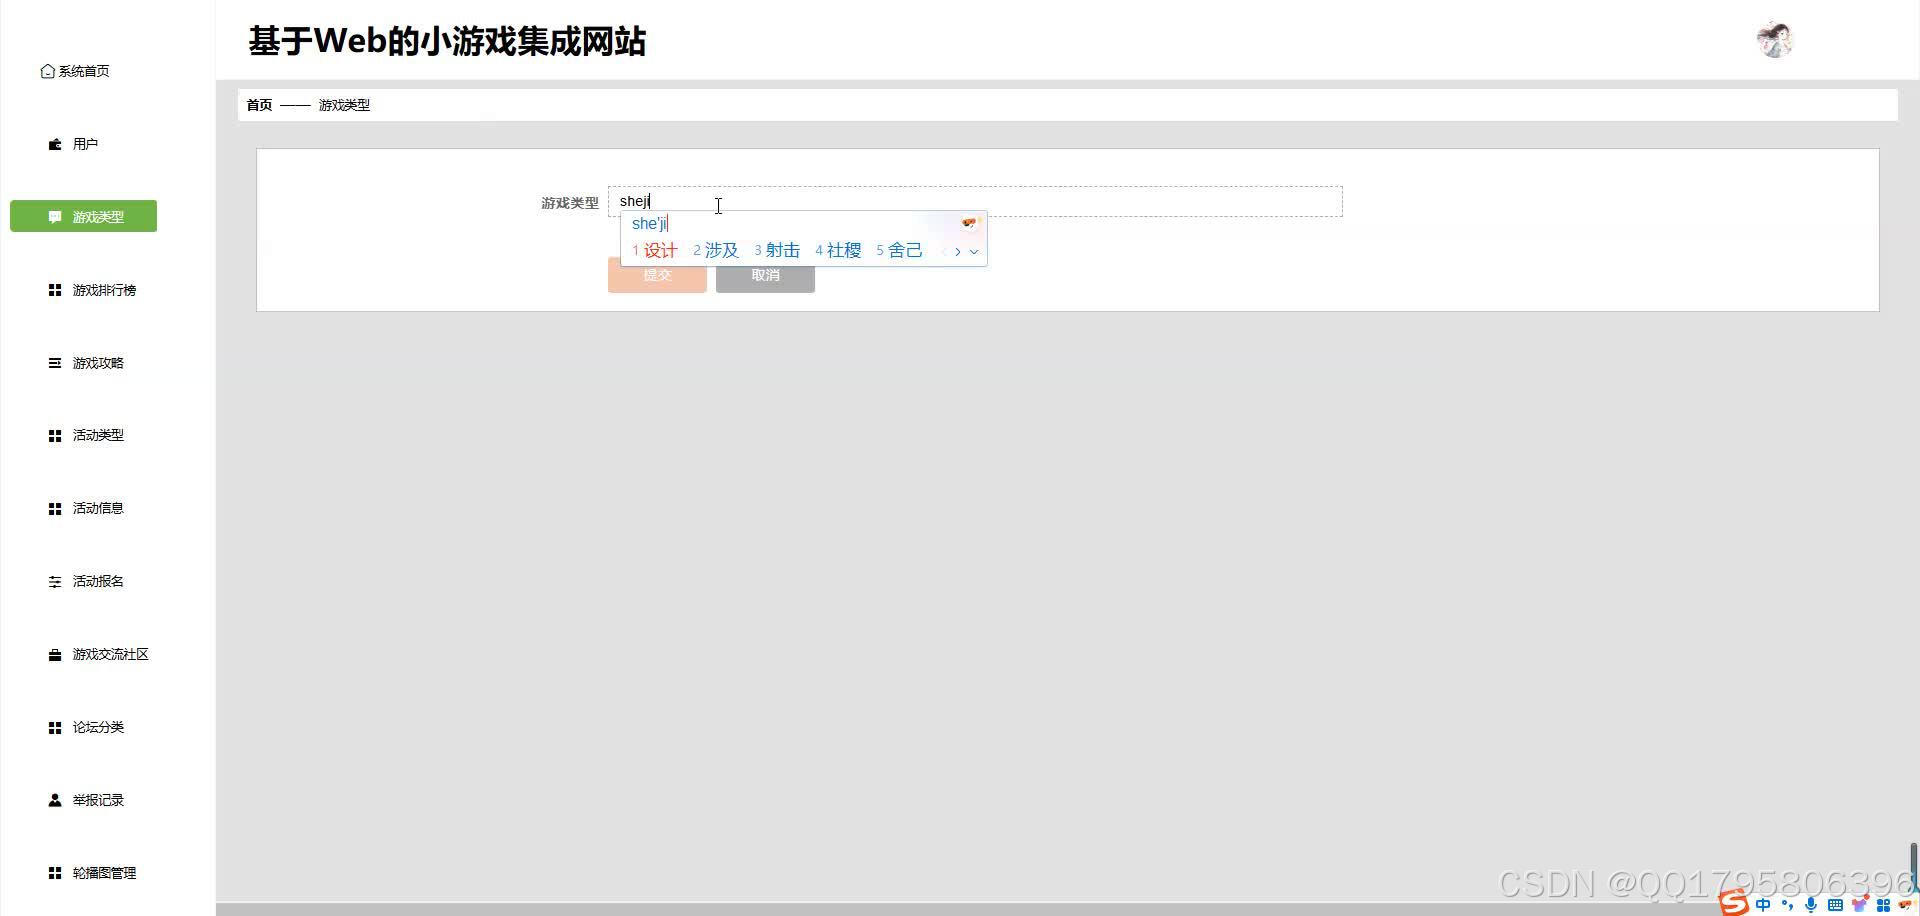Click the 提交 submit button

[657, 275]
